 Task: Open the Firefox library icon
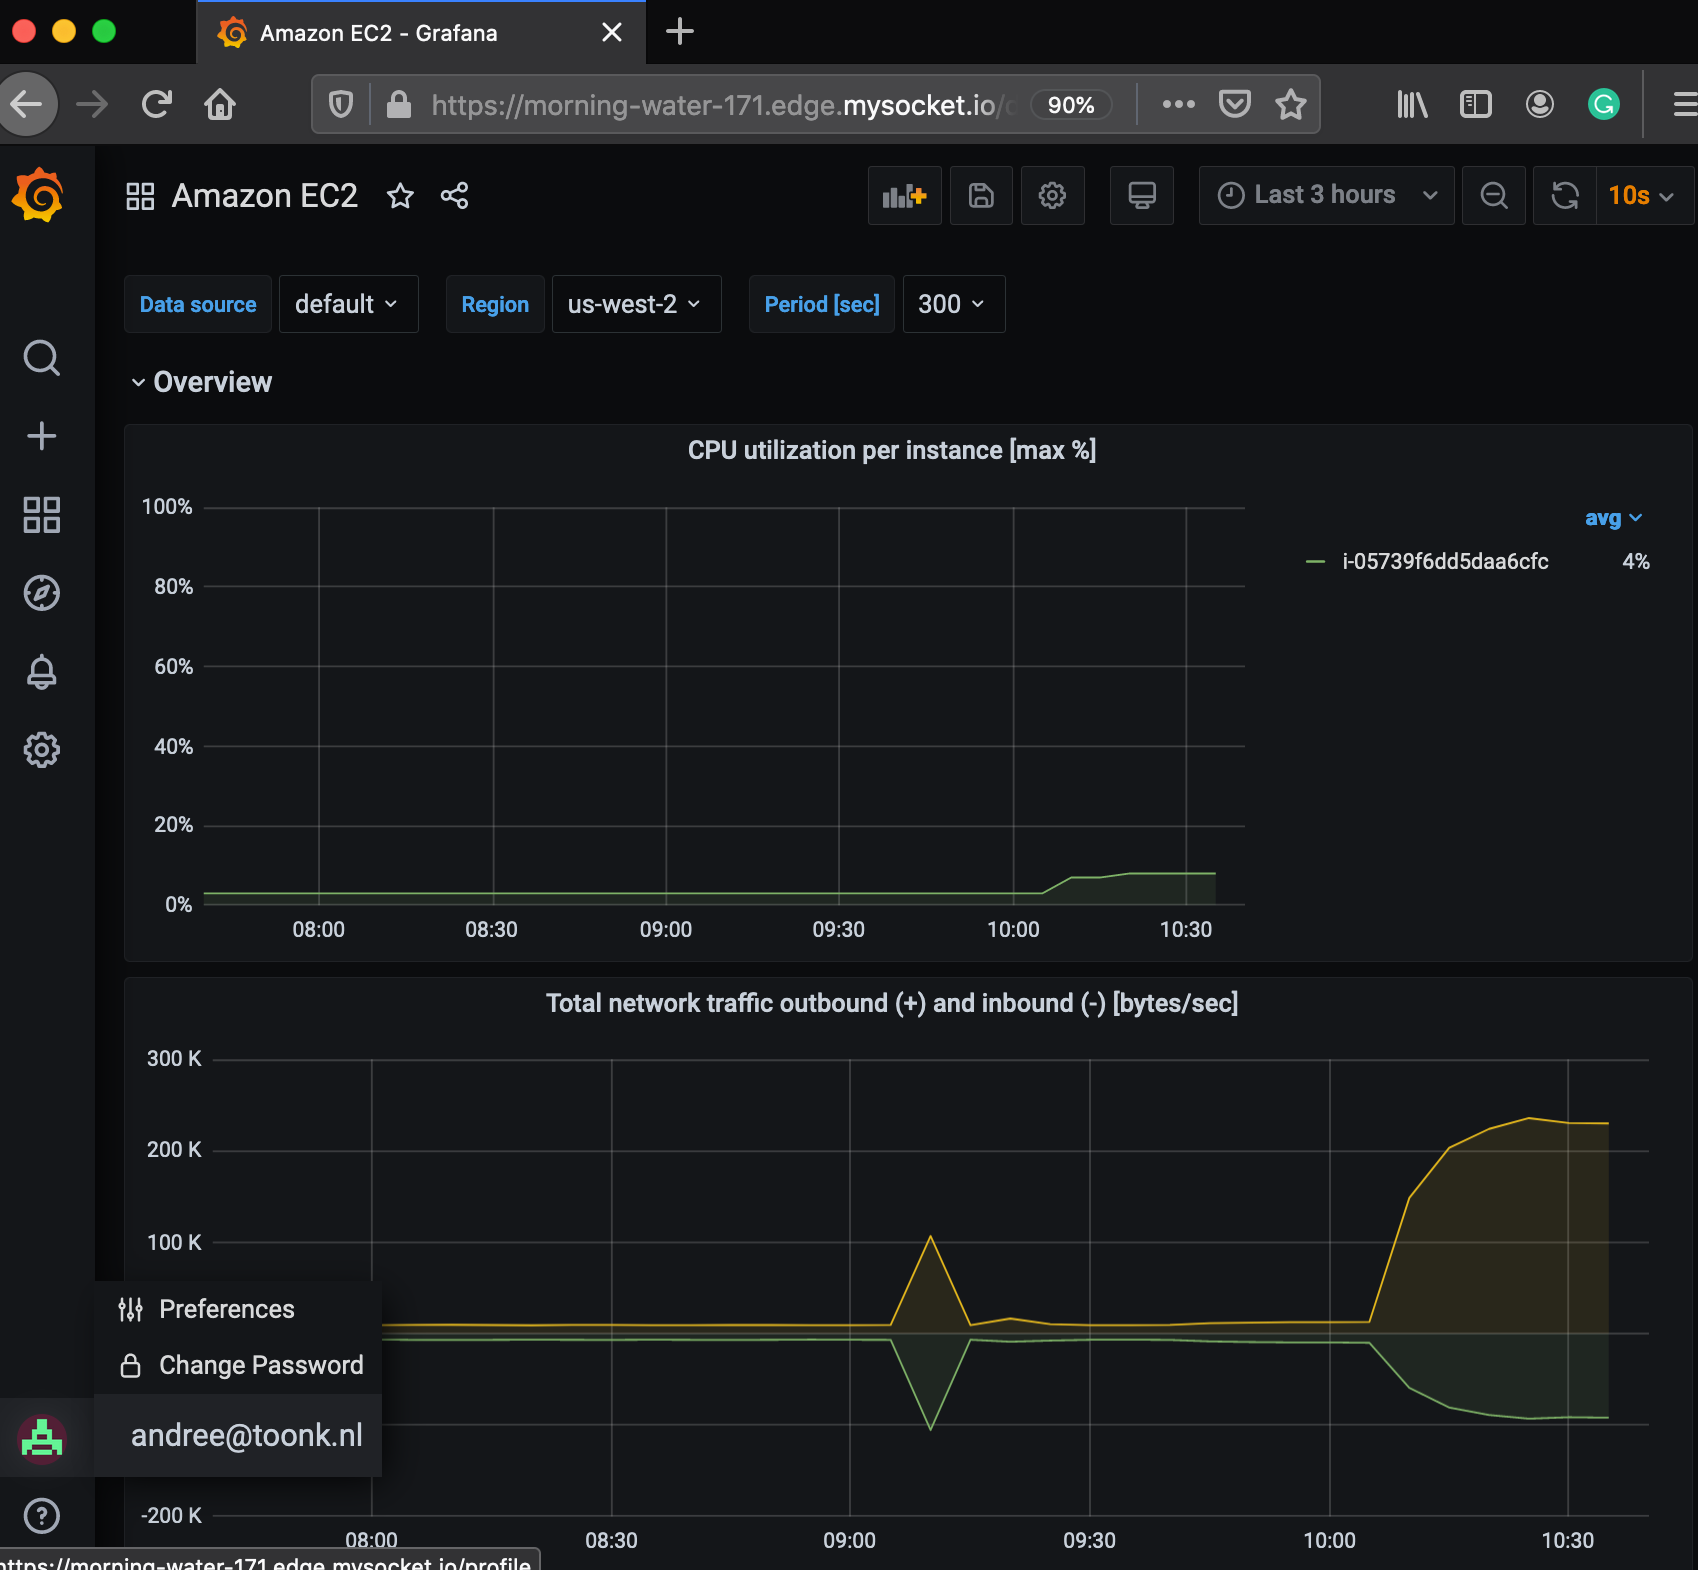pos(1412,104)
